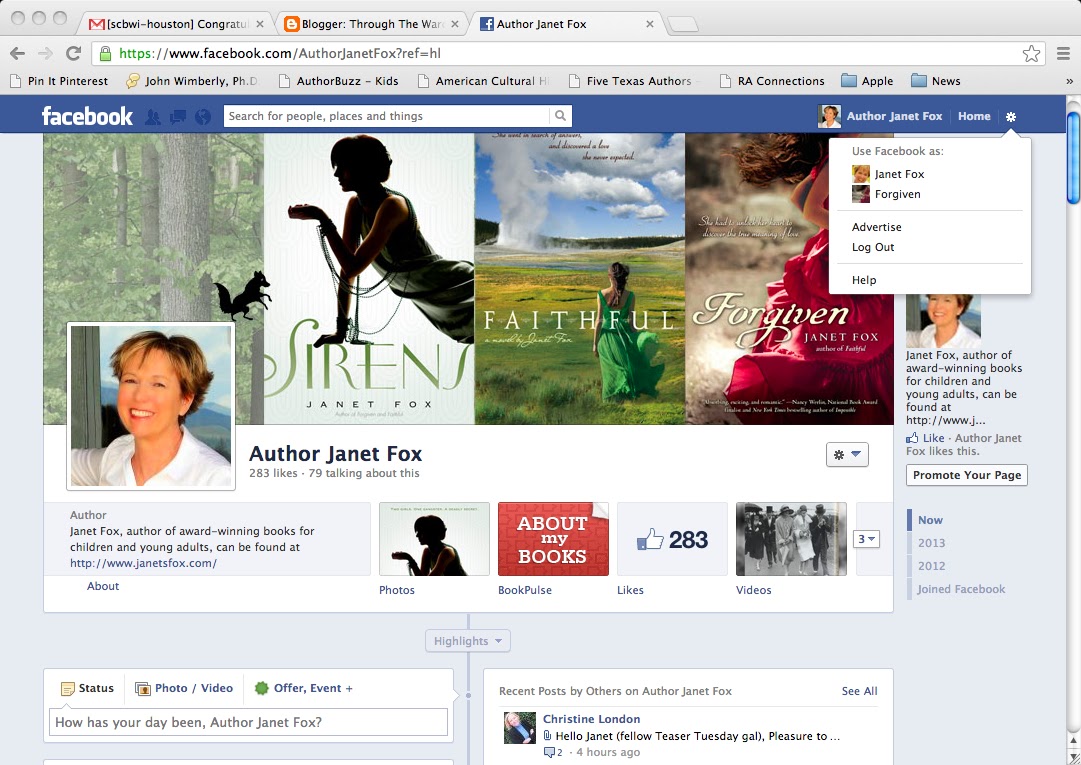Image resolution: width=1081 pixels, height=765 pixels.
Task: Click the green SSL lock icon
Action: coord(105,53)
